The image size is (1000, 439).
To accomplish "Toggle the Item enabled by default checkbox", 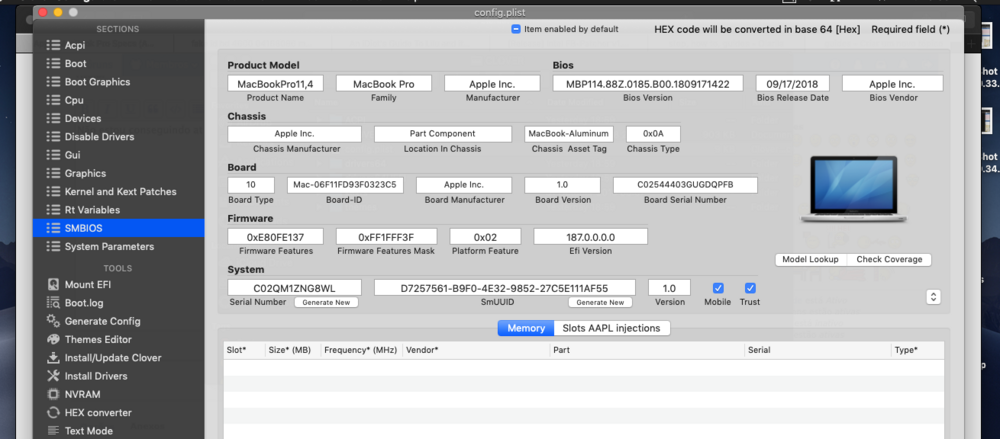I will (x=516, y=29).
